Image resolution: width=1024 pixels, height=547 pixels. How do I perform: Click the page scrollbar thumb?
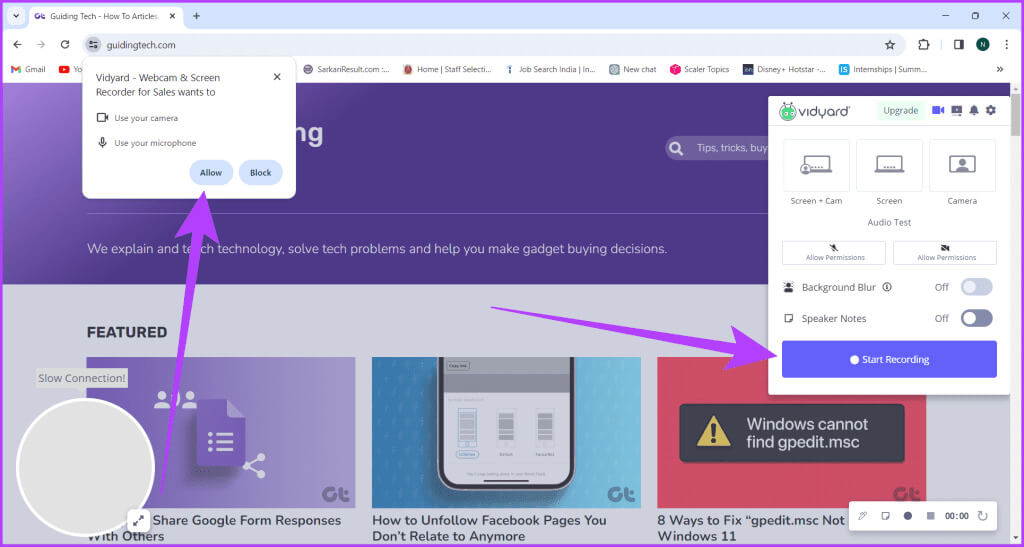point(1016,116)
